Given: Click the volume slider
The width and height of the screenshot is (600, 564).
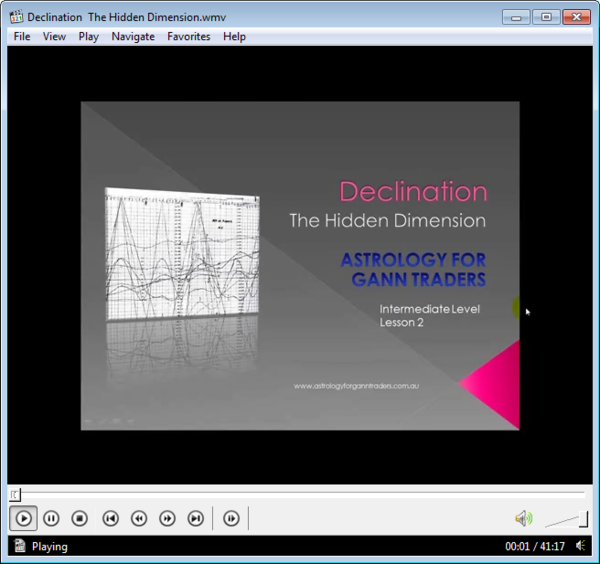Looking at the screenshot, I should tap(566, 518).
